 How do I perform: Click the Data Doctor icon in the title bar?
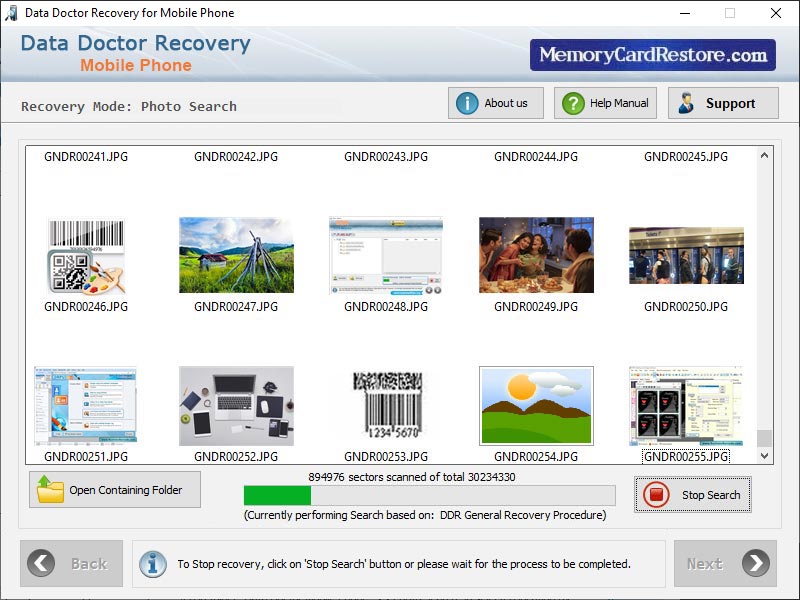click(11, 13)
